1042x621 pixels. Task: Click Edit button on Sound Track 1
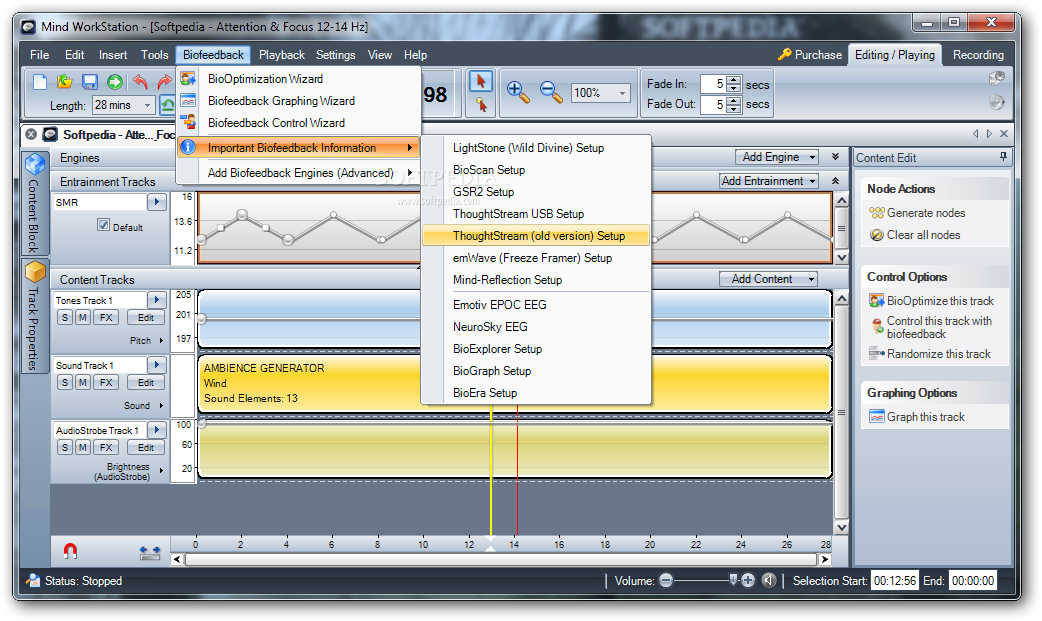146,382
